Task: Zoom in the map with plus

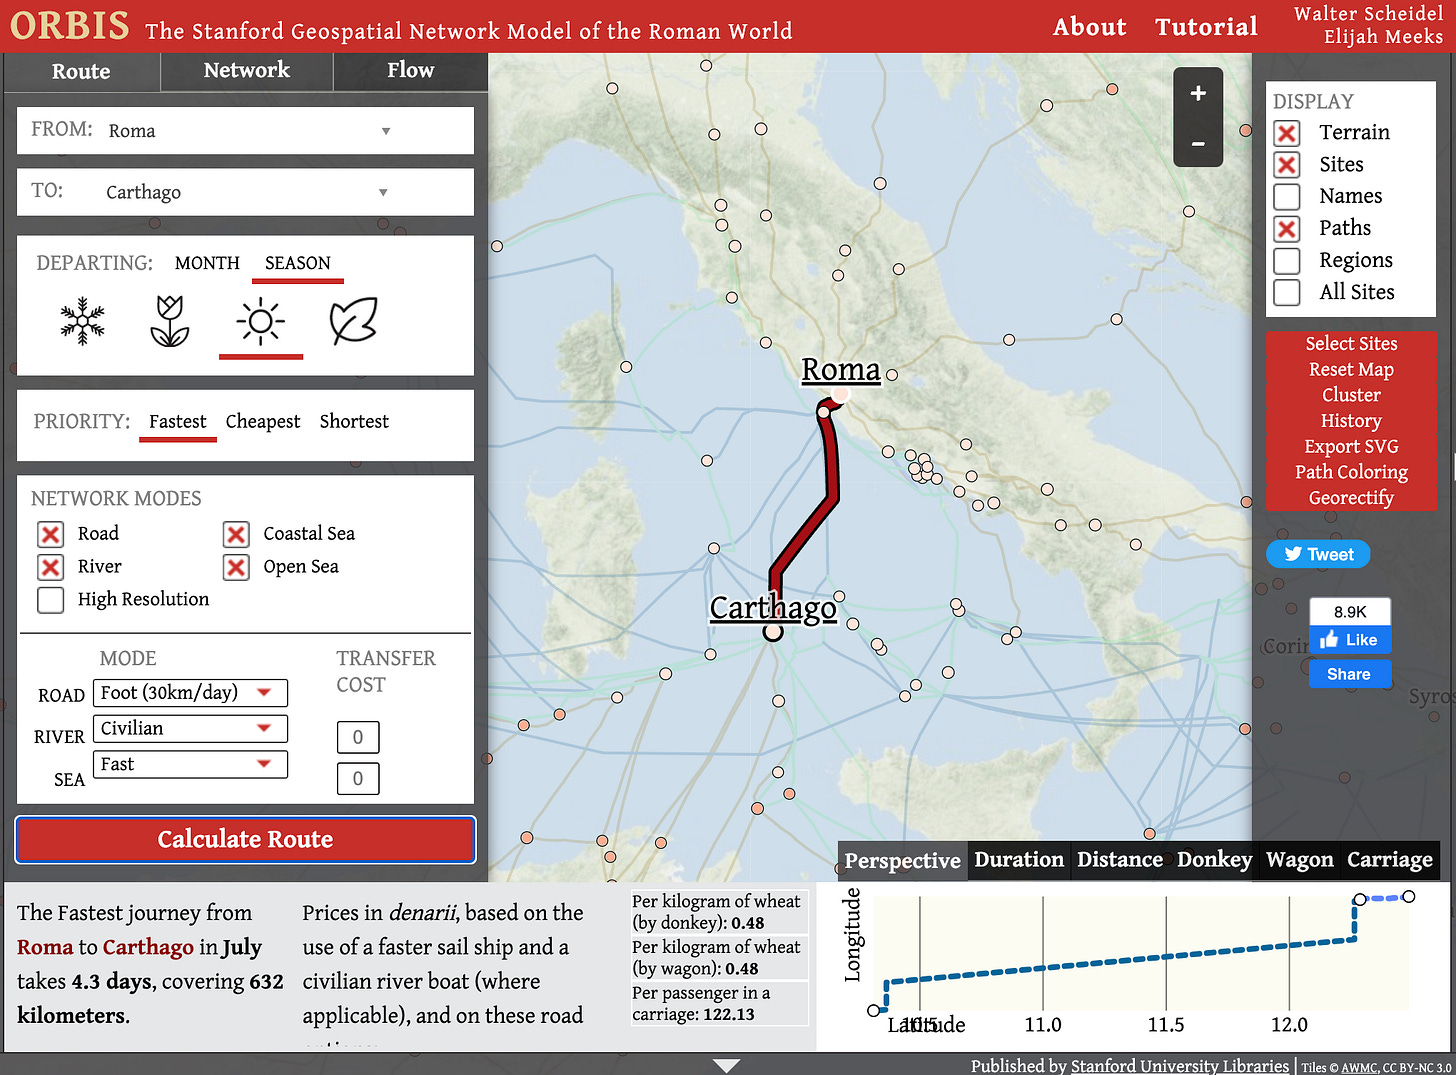Action: 1198,93
